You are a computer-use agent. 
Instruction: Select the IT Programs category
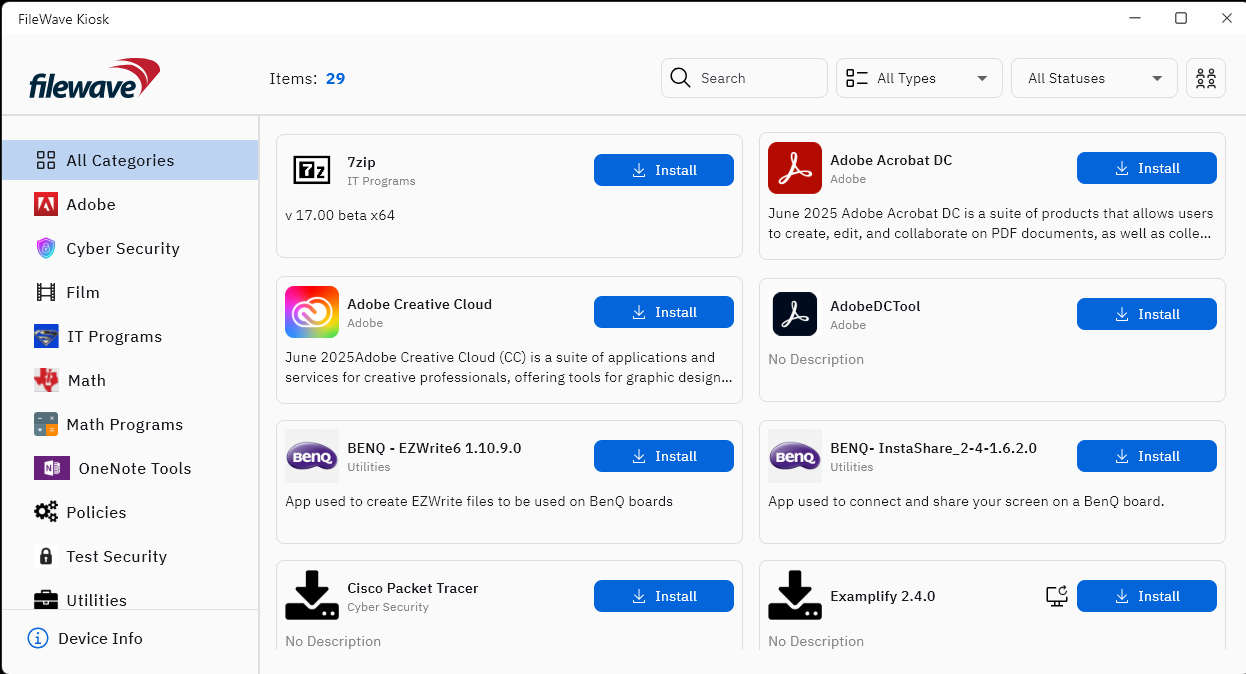coord(130,336)
